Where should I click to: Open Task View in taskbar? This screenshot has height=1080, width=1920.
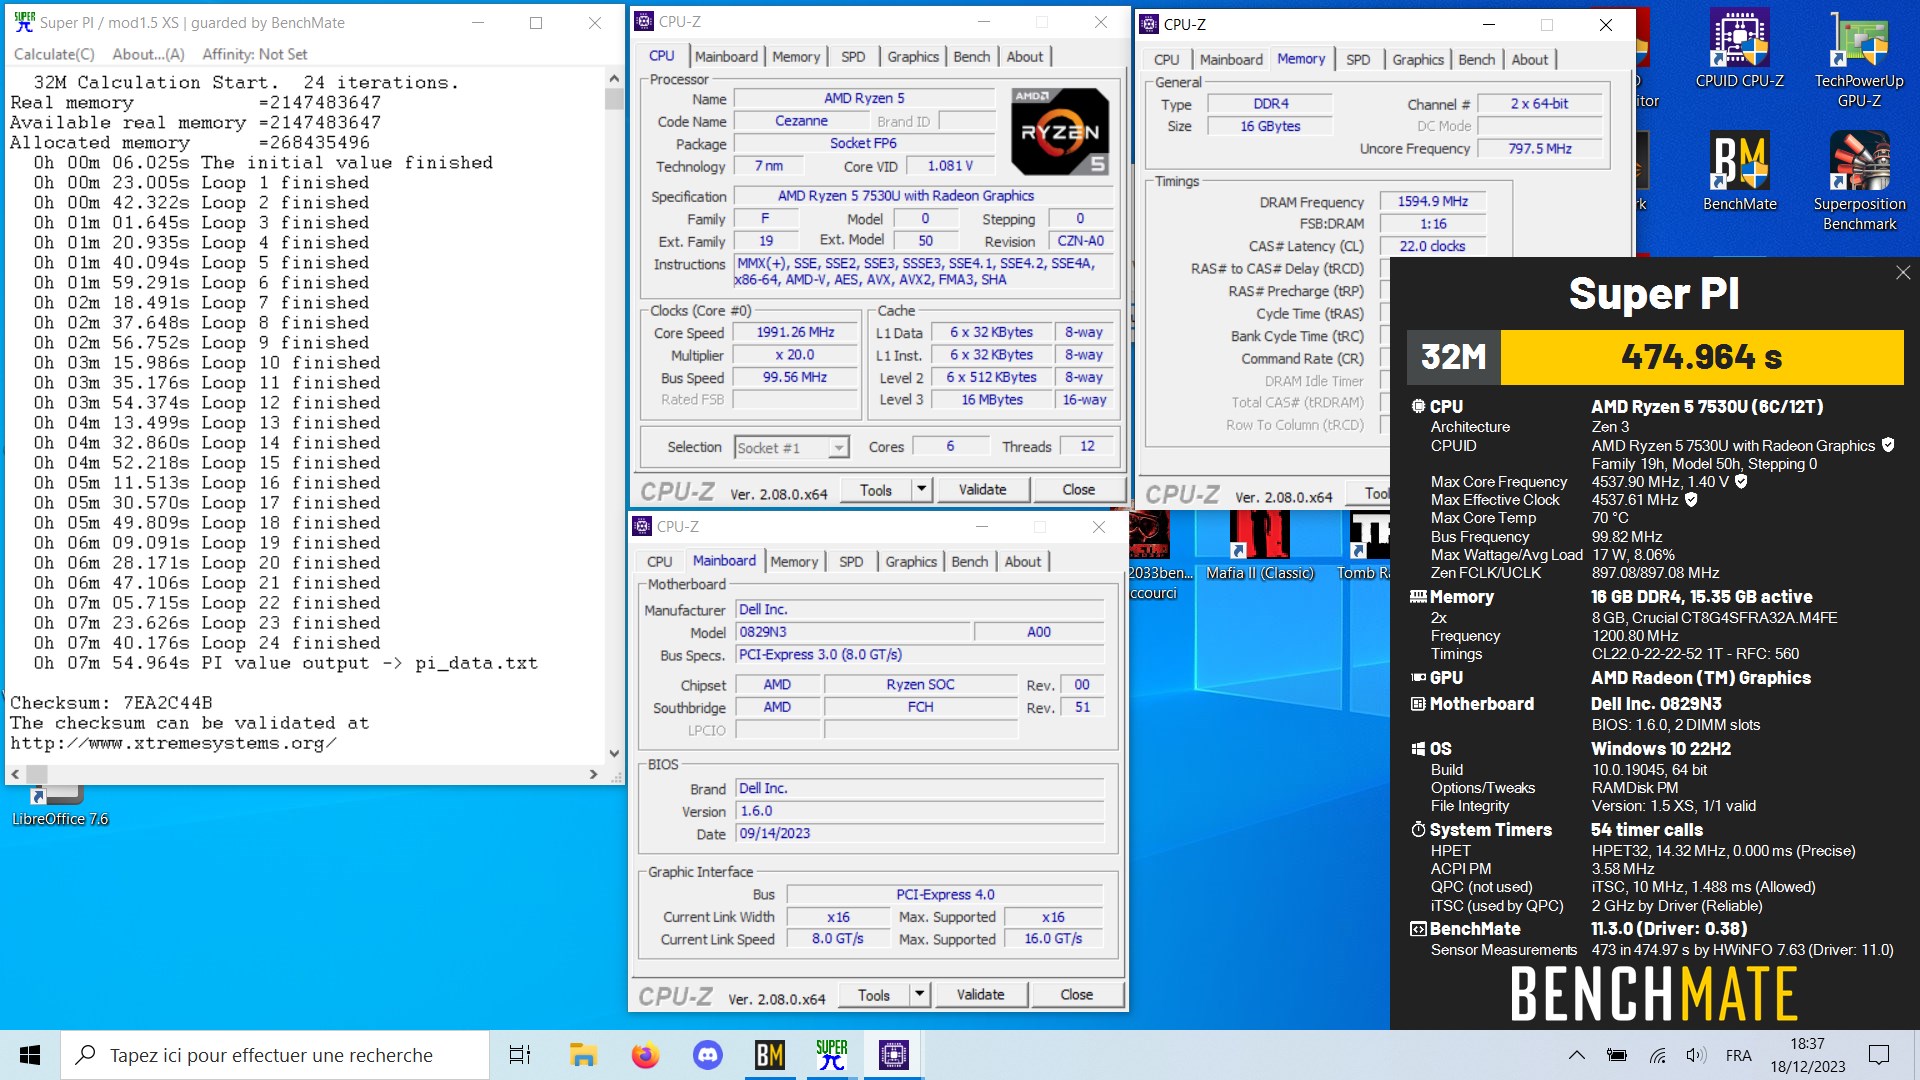[520, 1055]
